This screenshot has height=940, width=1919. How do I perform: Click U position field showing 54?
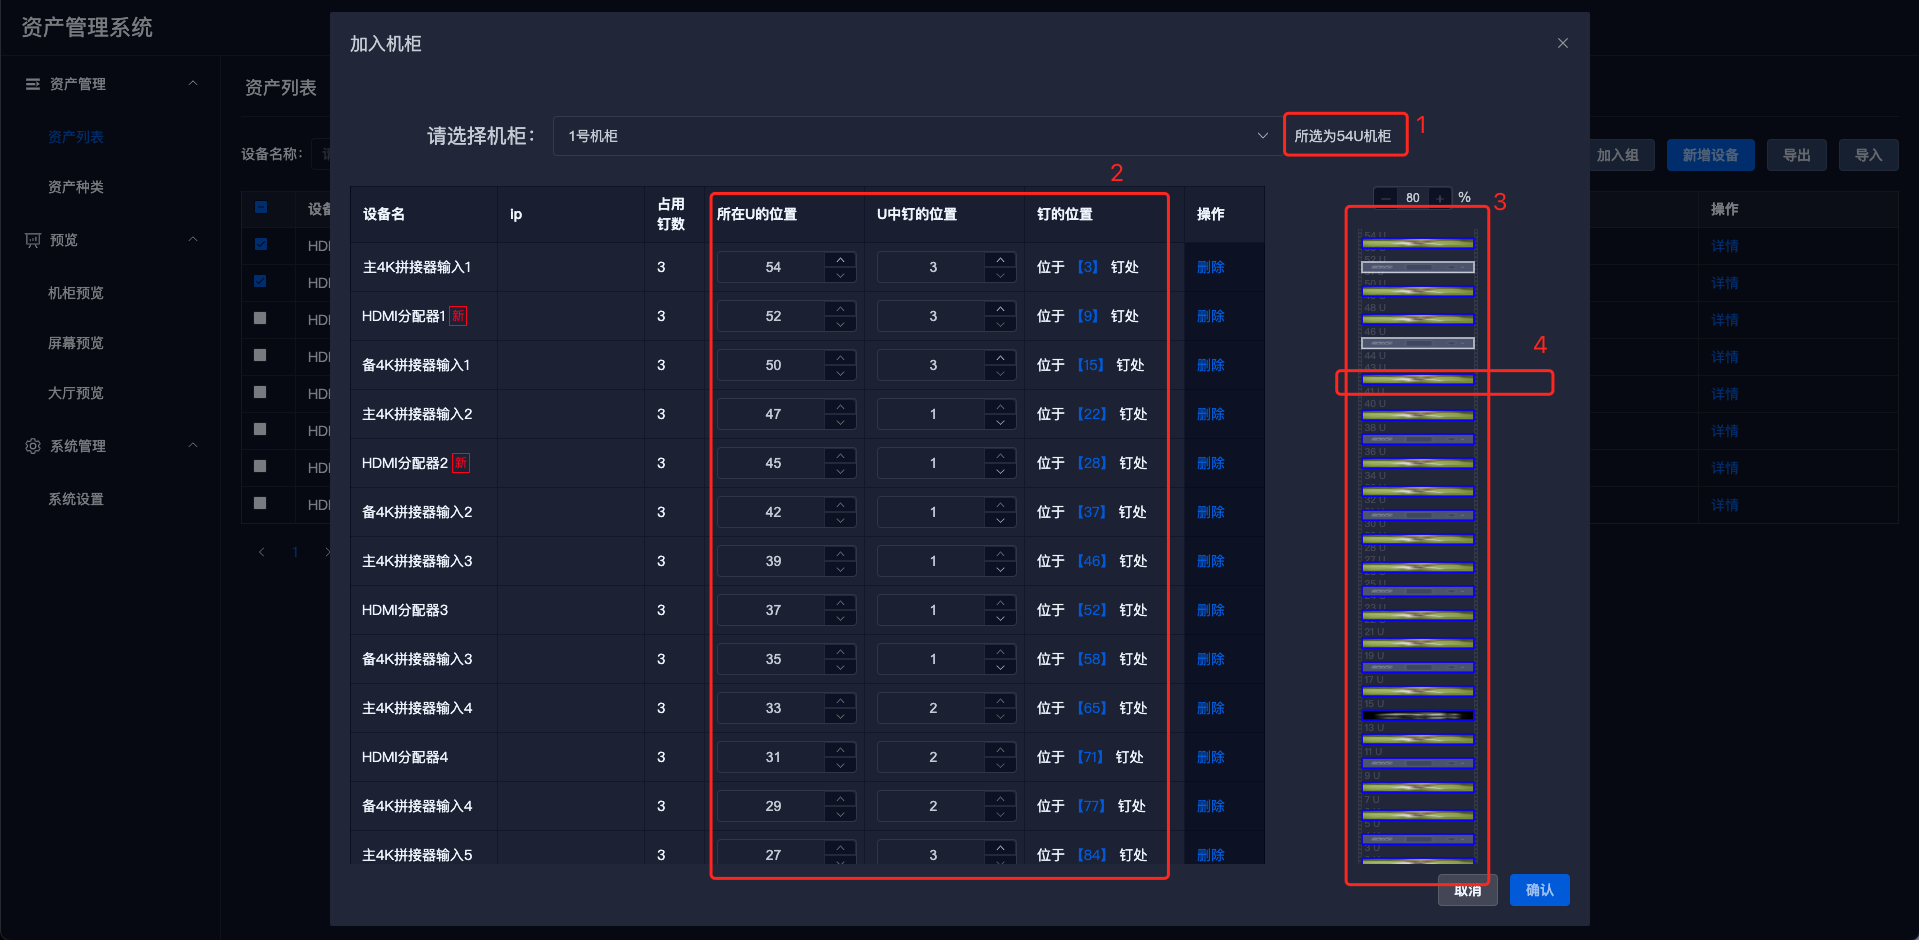click(x=772, y=267)
